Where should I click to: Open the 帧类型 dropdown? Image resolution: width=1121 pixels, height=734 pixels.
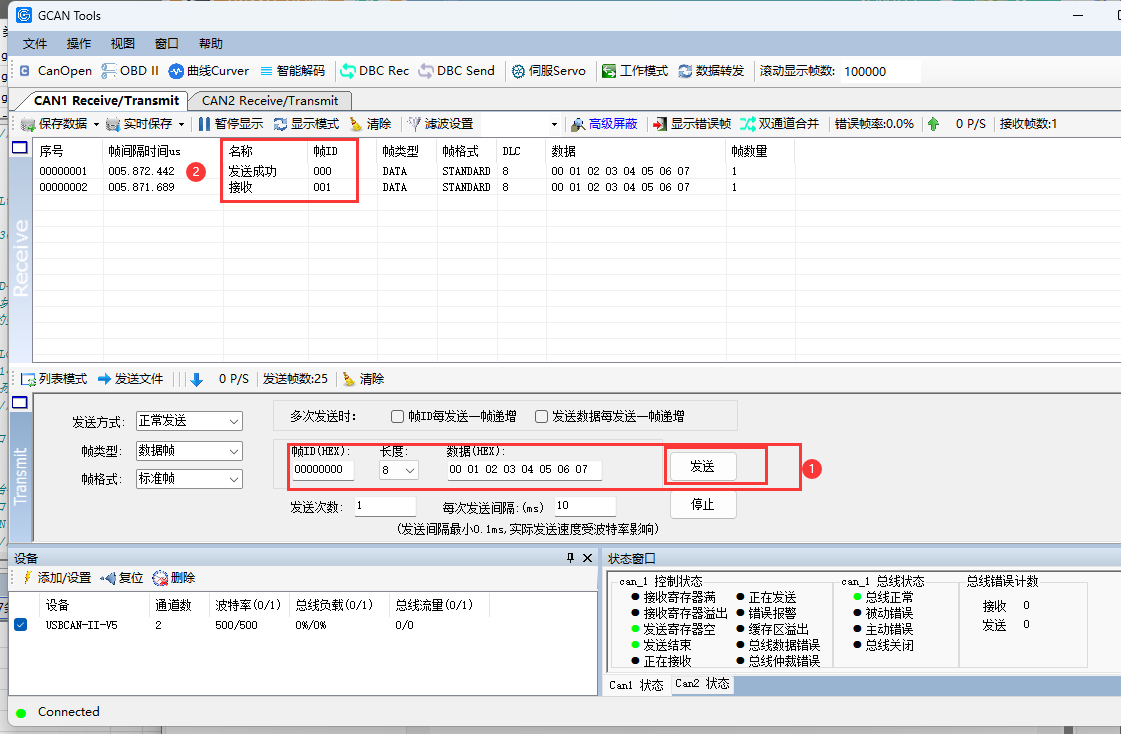click(x=189, y=451)
